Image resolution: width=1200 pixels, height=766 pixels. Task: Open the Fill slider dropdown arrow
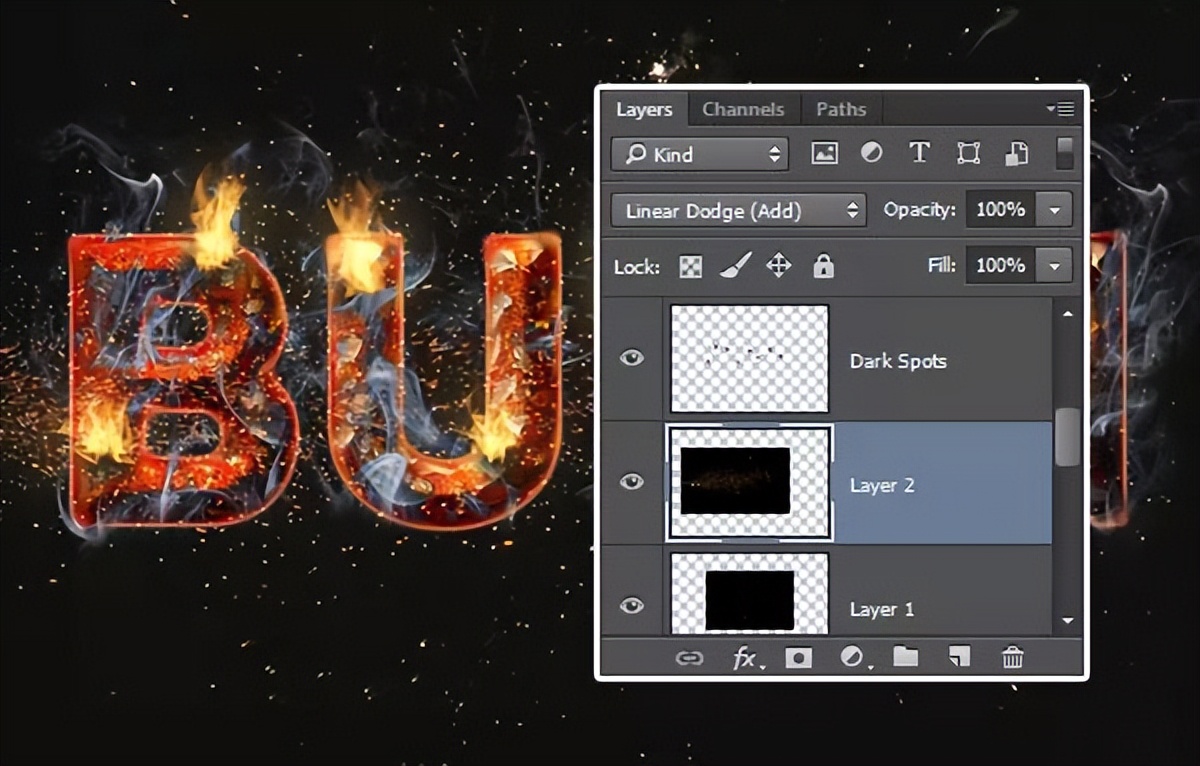(1054, 266)
